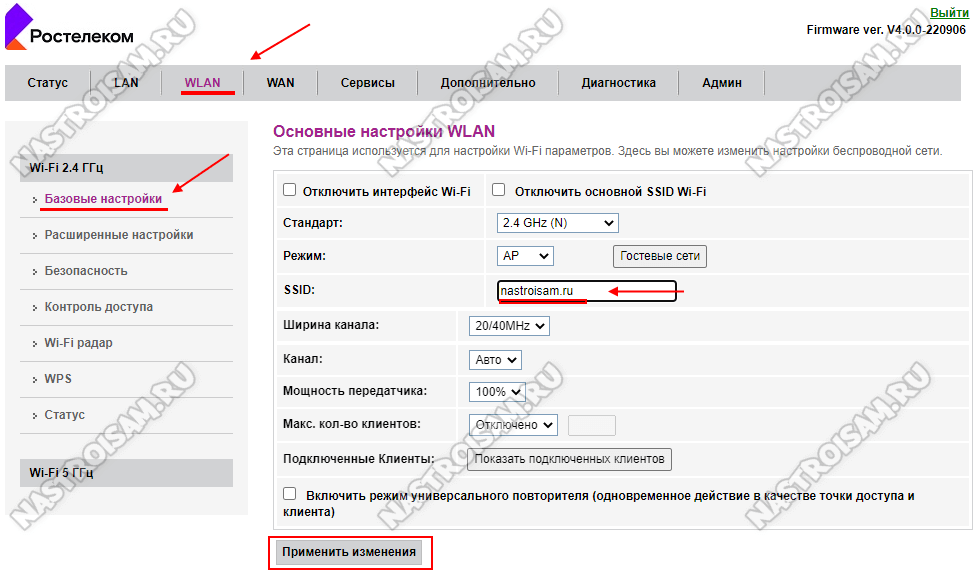The height and width of the screenshot is (572, 976).
Task: Switch to the WAN tab
Action: pyautogui.click(x=280, y=83)
